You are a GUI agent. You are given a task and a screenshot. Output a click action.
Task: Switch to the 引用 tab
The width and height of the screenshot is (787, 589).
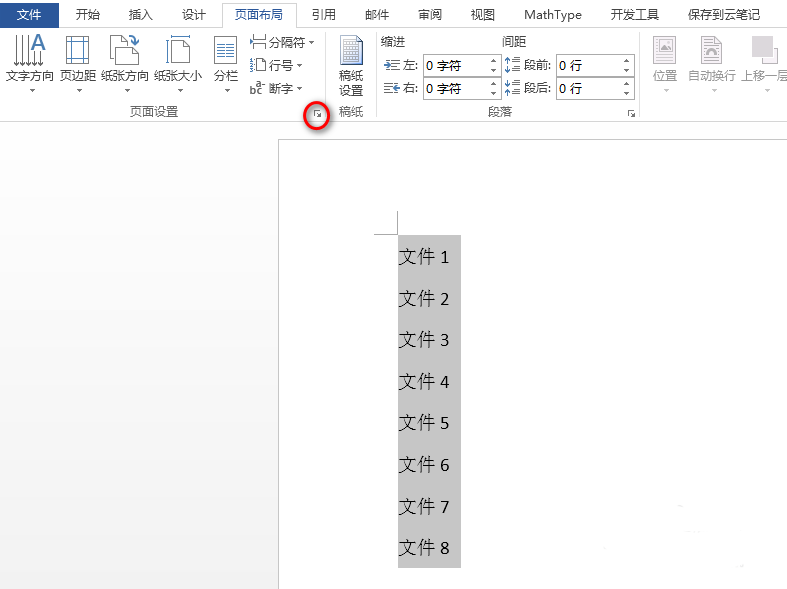coord(324,15)
